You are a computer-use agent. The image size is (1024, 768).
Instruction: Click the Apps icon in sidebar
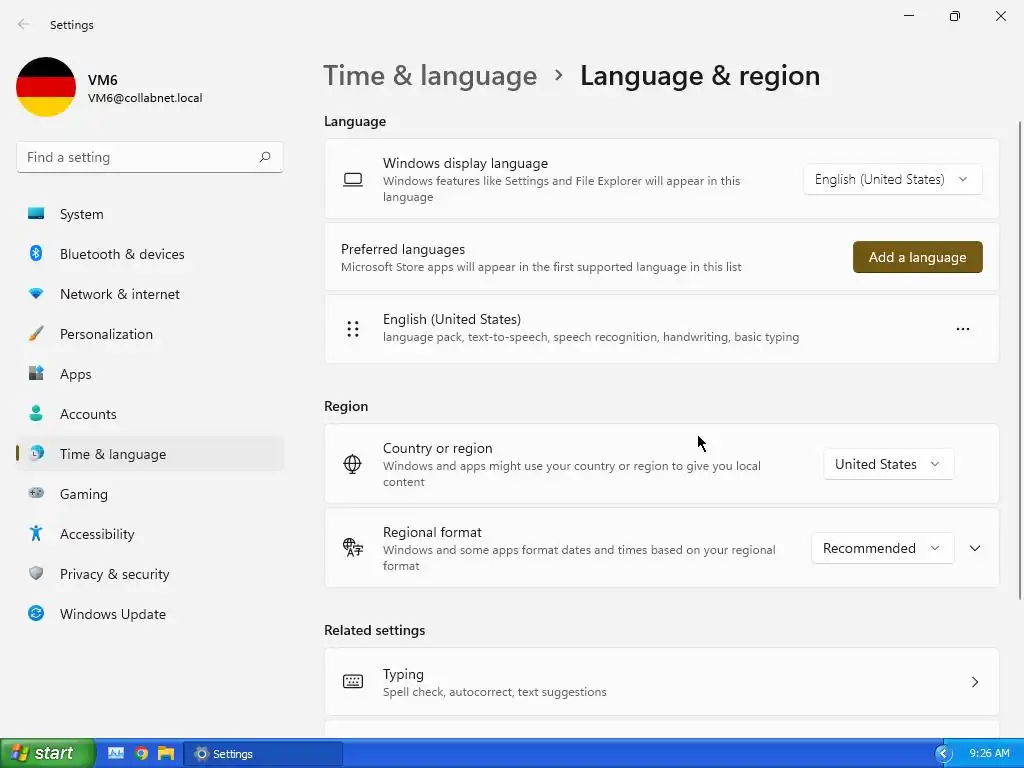click(x=36, y=374)
